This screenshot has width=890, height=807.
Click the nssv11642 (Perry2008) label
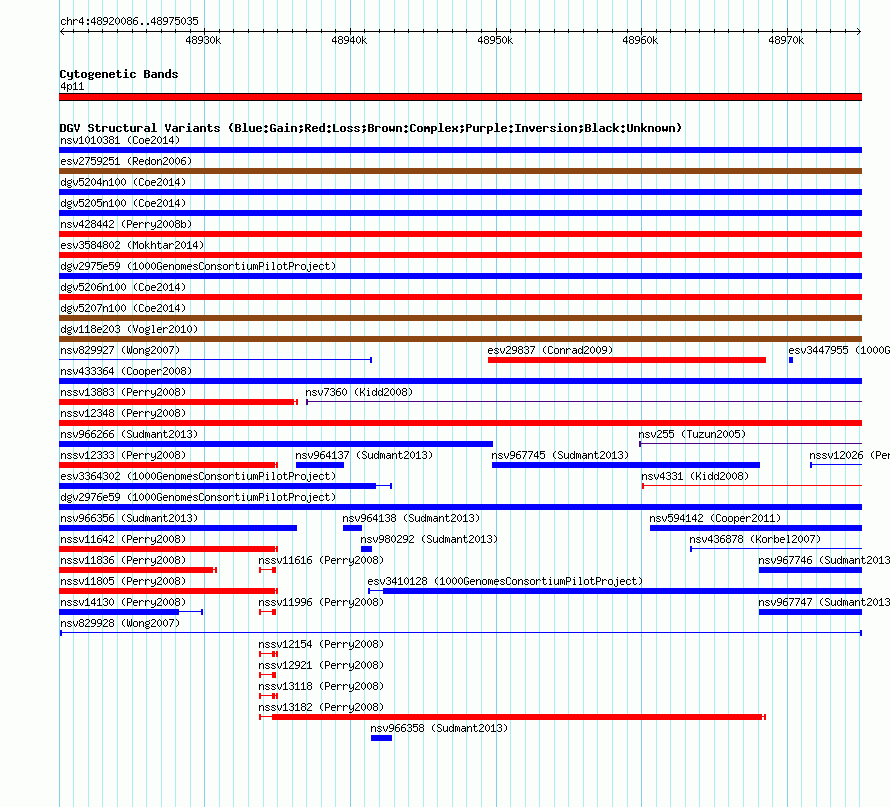123,539
